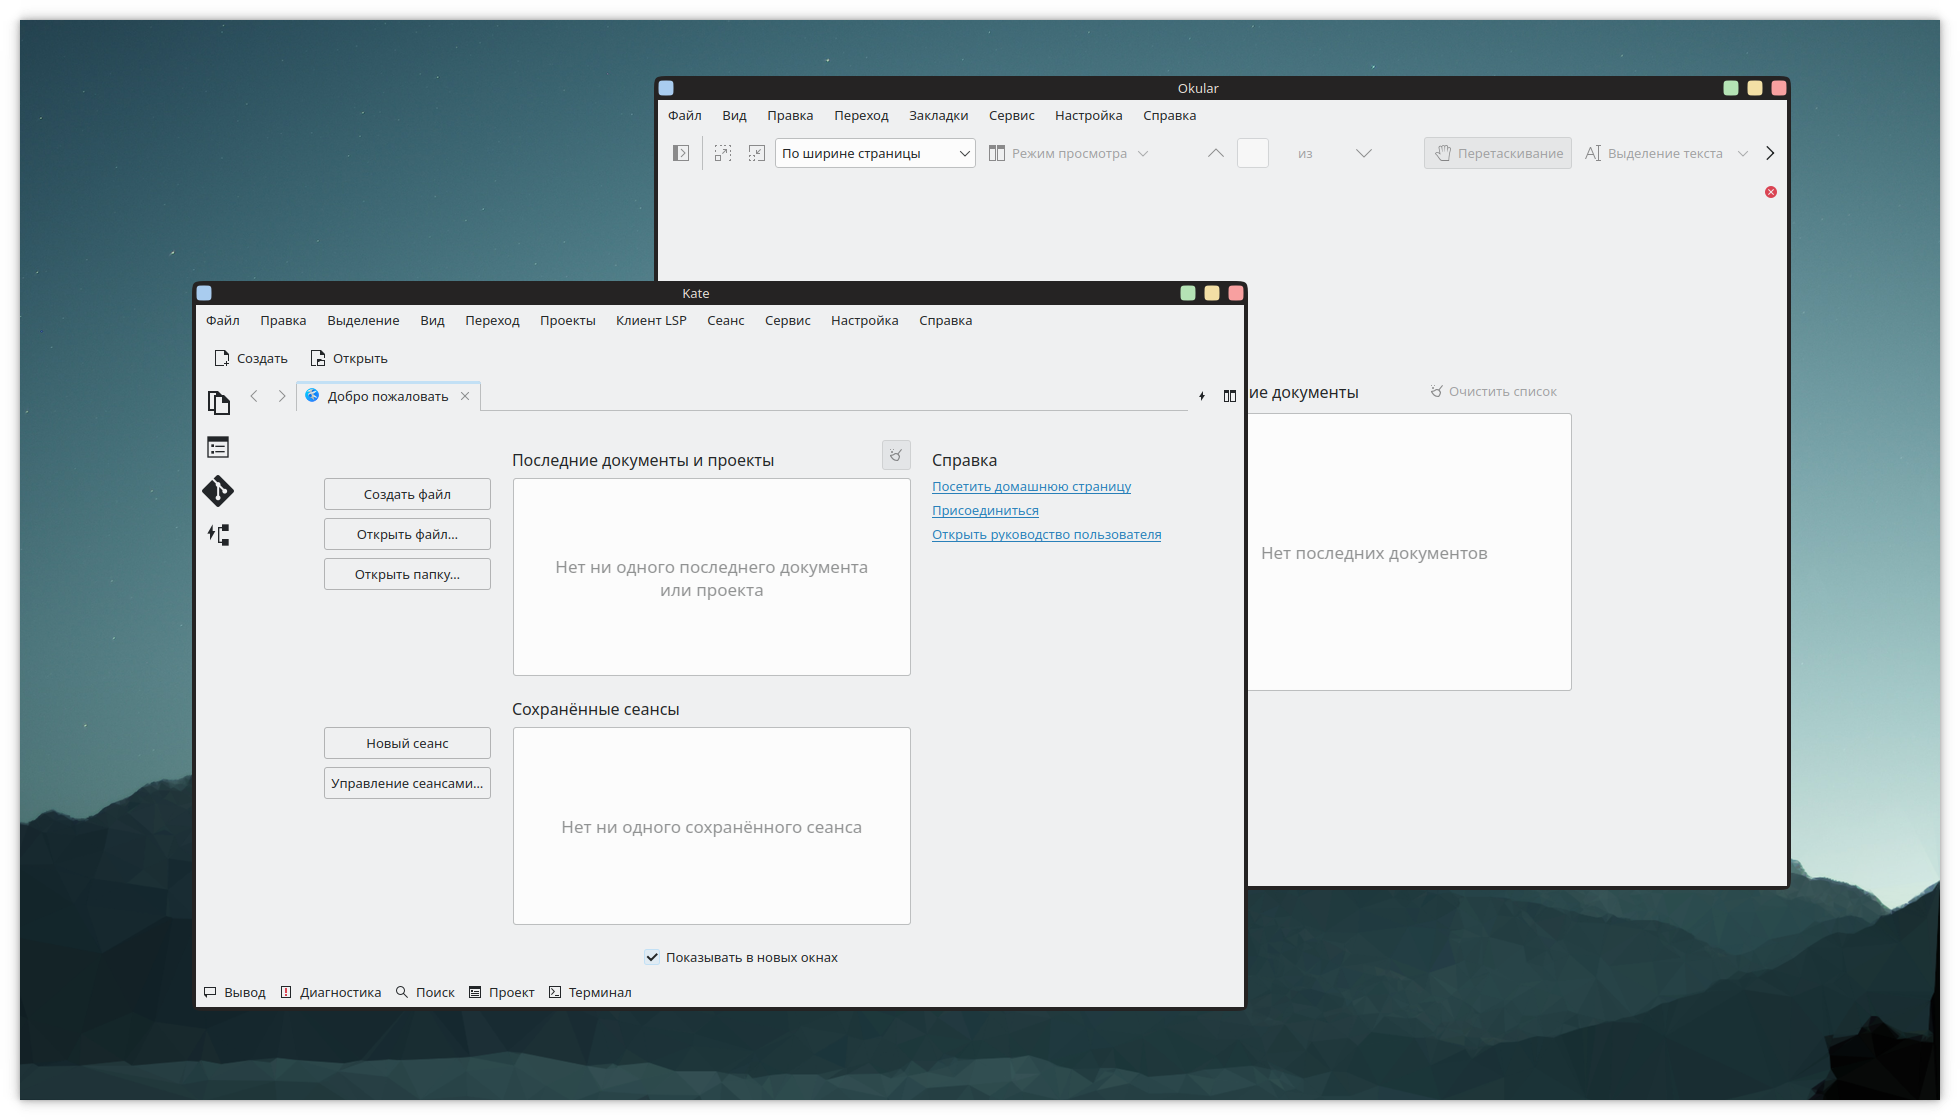Open 'По ширине страницы' zoom combo box

pos(875,153)
